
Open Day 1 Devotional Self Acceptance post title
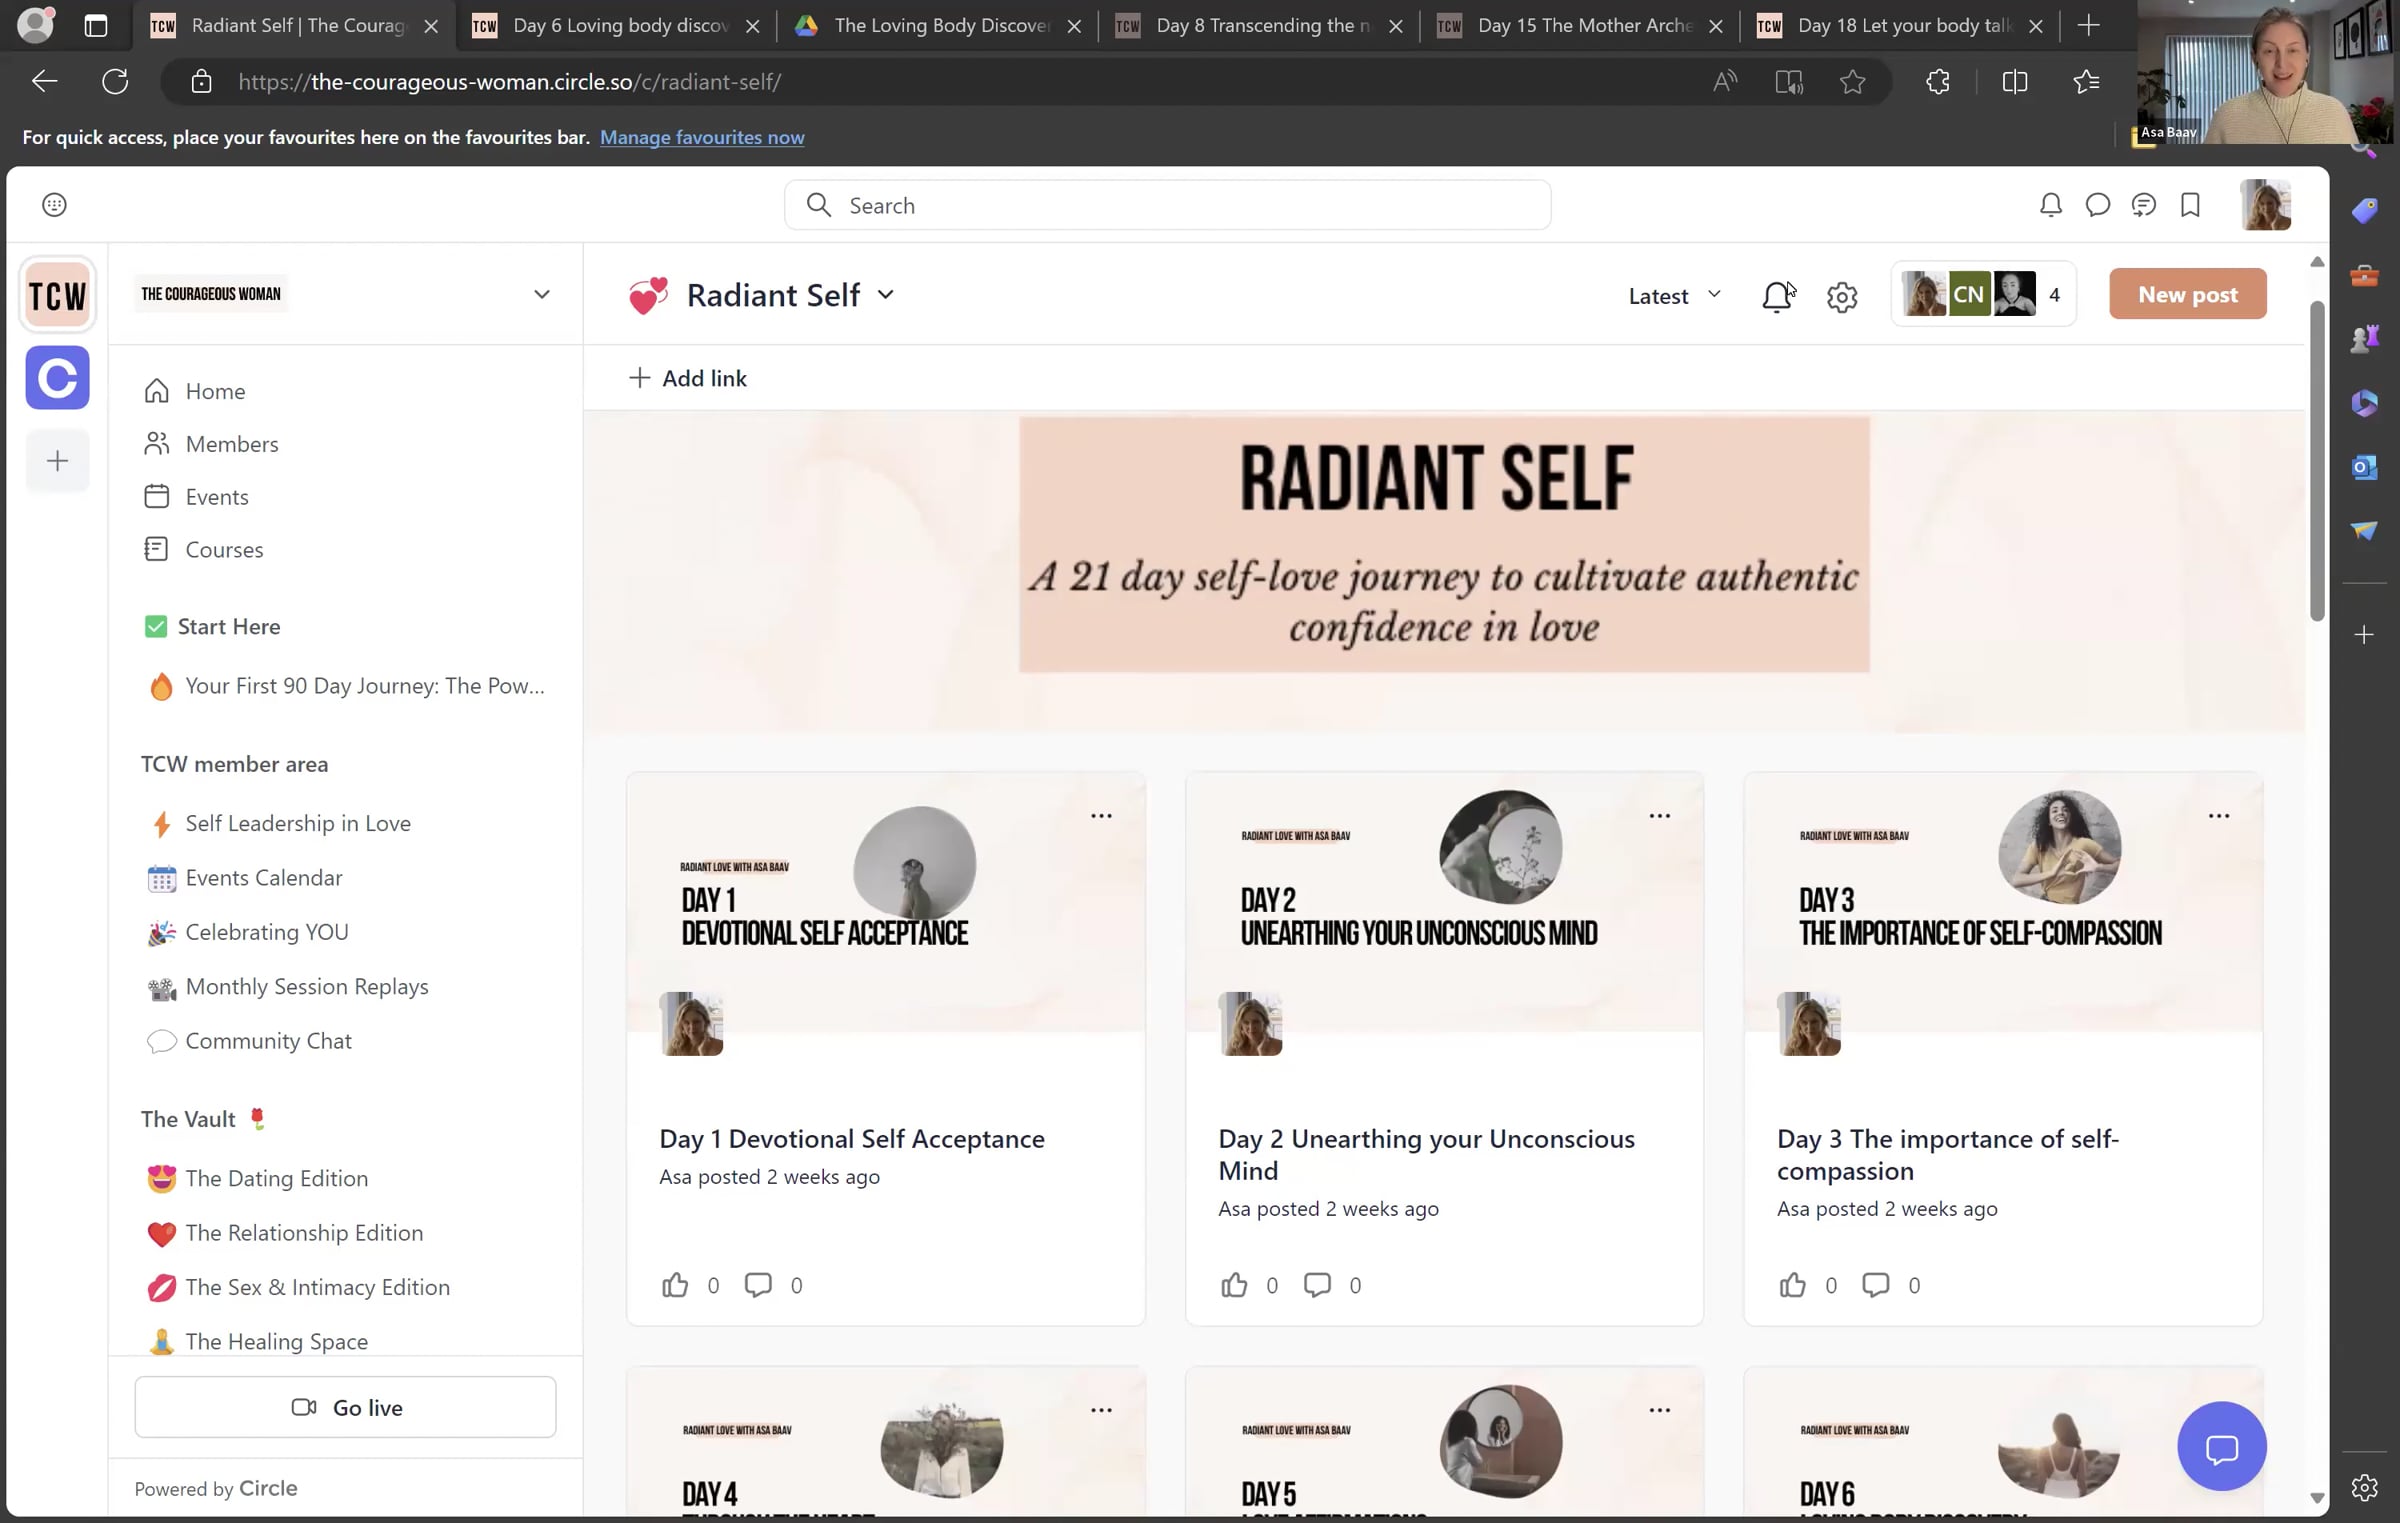[x=852, y=1139]
